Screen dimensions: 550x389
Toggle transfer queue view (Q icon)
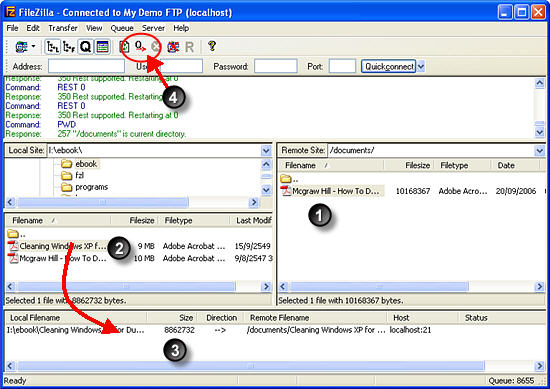[x=85, y=47]
